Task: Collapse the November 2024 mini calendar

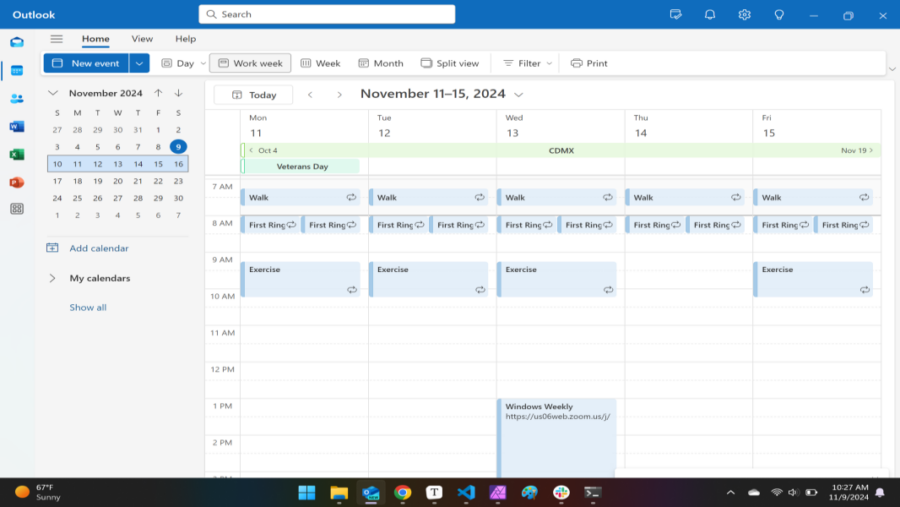Action: (53, 93)
